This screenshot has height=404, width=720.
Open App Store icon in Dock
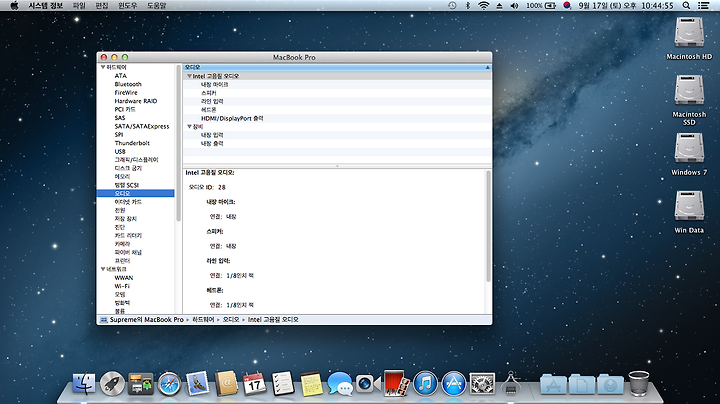[454, 384]
